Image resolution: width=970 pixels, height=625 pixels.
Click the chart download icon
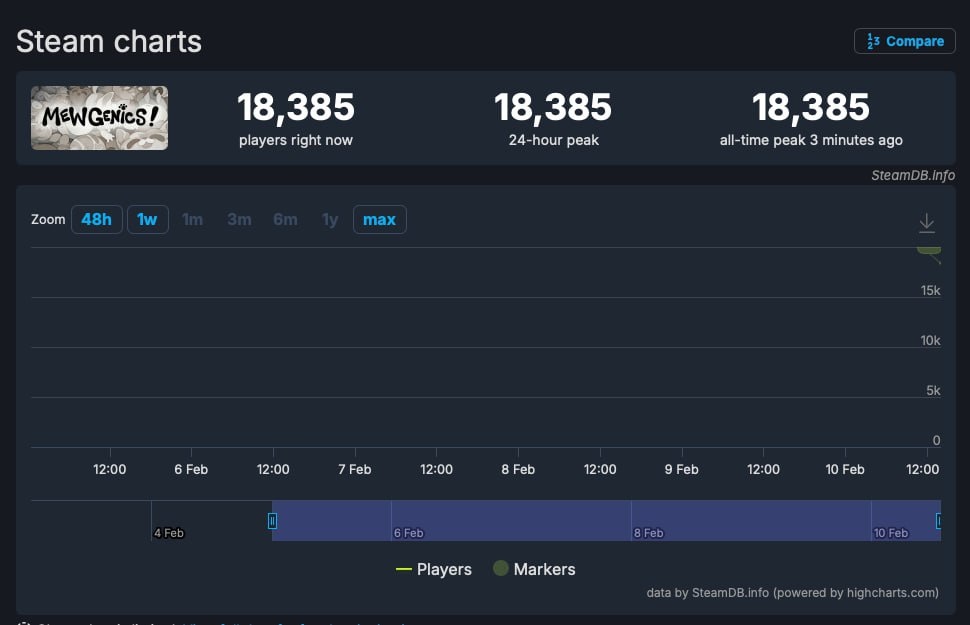point(927,223)
